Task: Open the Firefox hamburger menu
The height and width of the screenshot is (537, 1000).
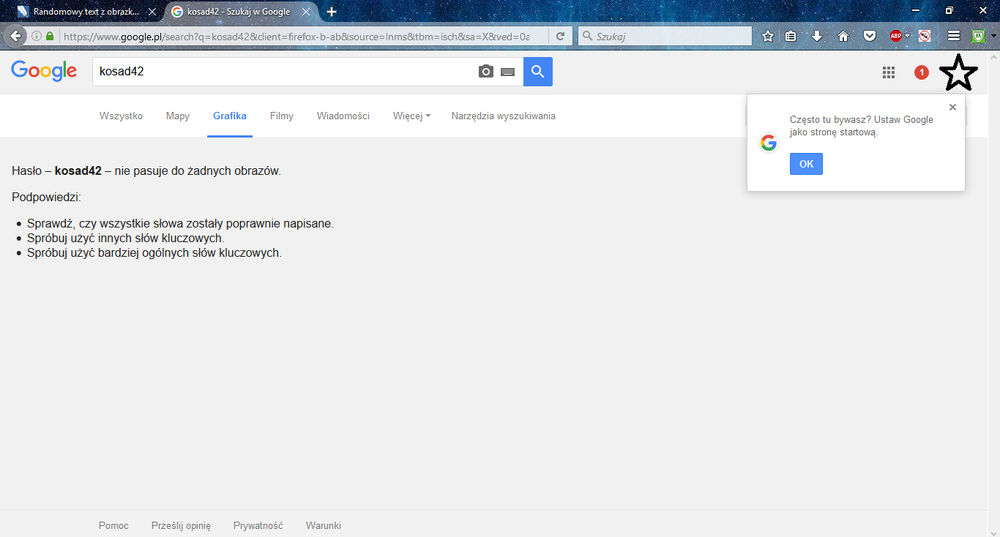Action: [x=953, y=36]
